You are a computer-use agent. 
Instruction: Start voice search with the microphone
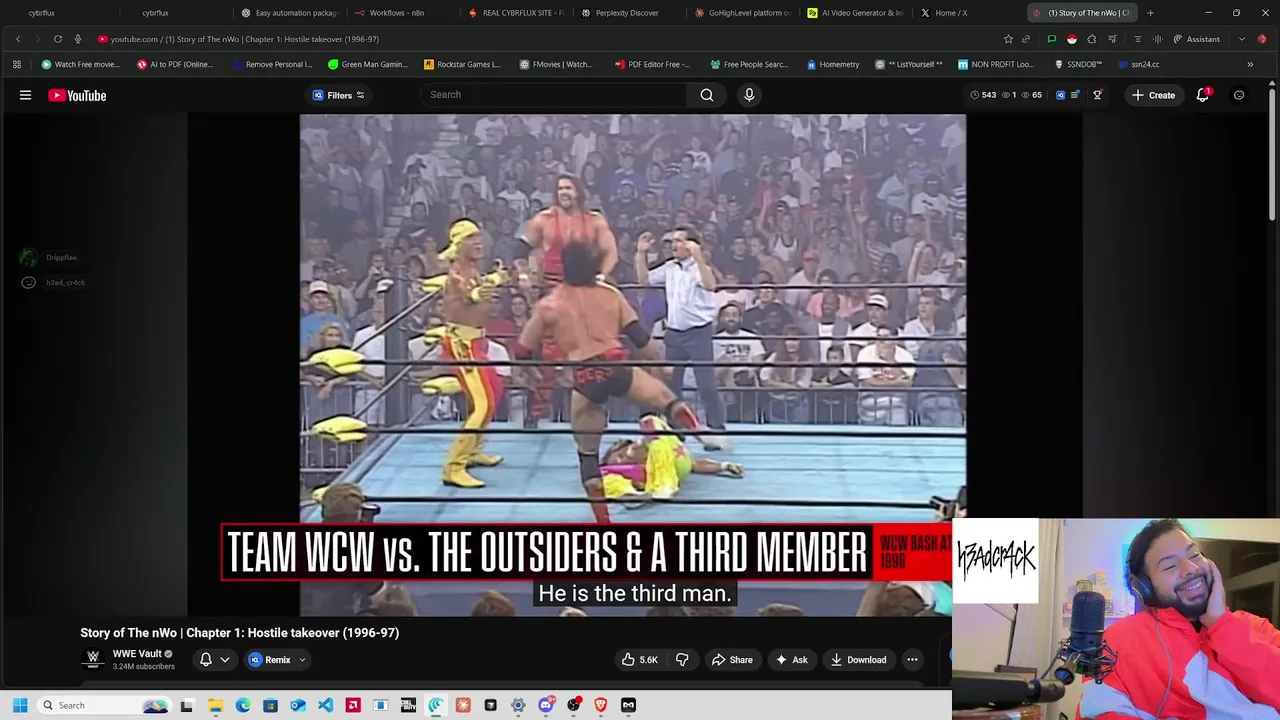pyautogui.click(x=749, y=95)
